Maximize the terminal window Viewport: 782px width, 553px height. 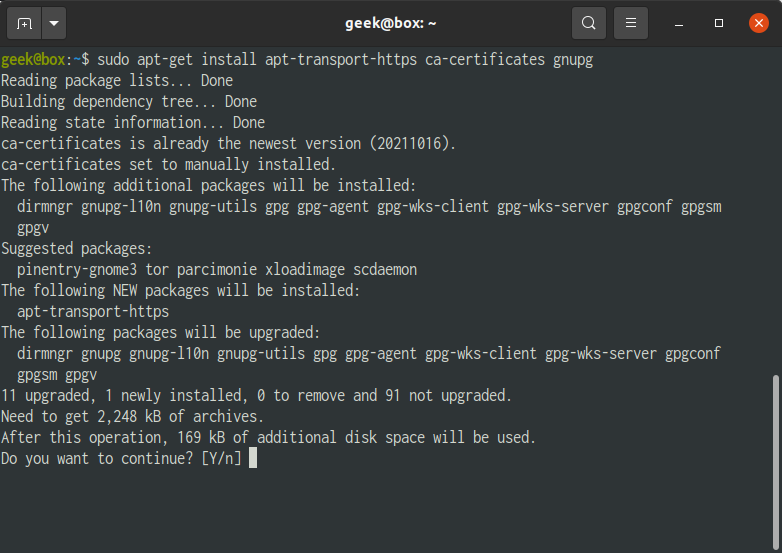pyautogui.click(x=719, y=23)
